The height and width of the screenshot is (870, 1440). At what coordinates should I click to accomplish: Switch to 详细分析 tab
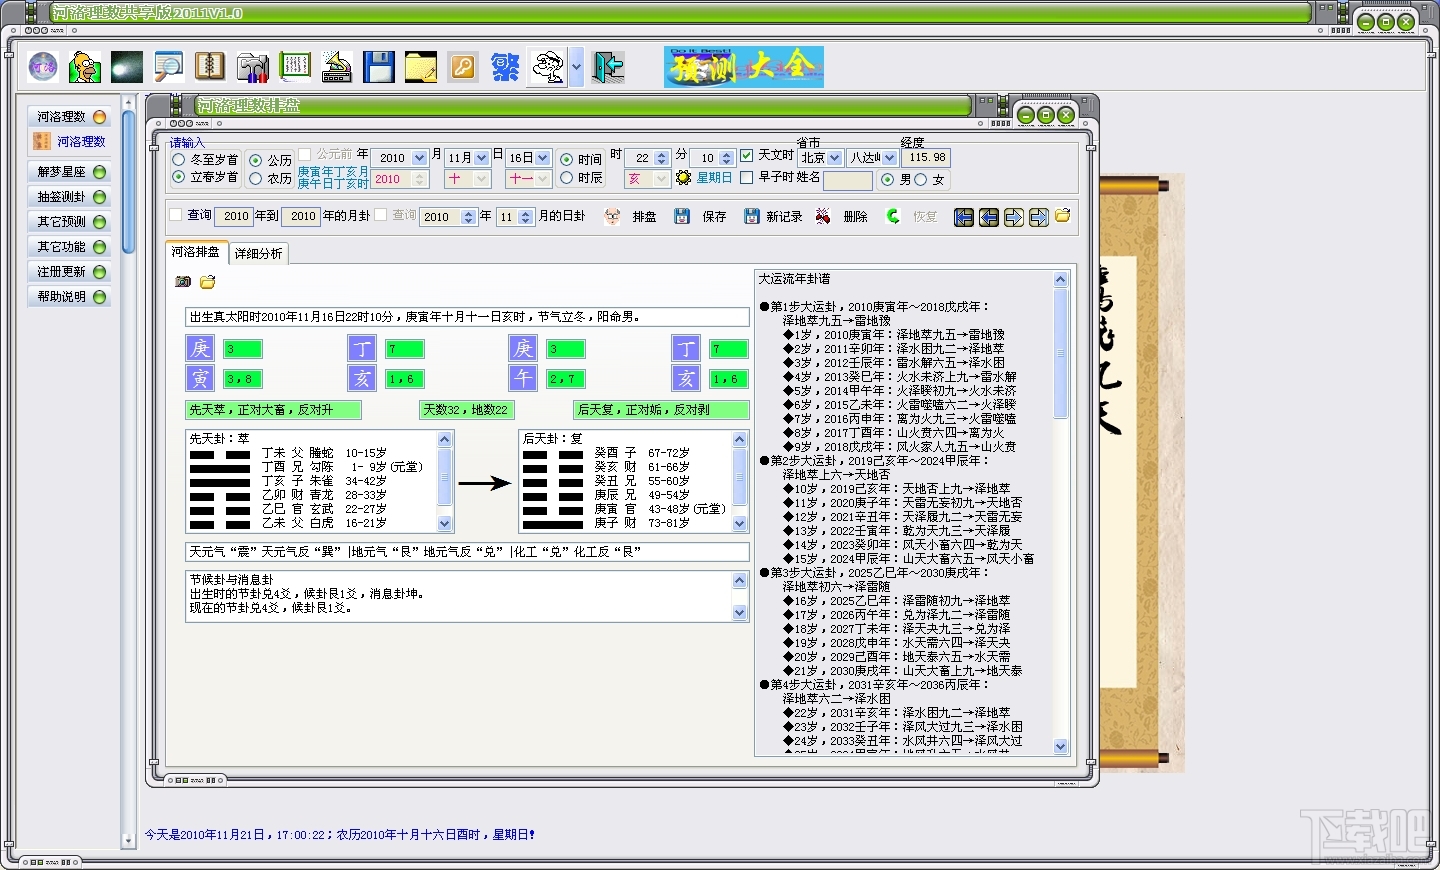259,254
